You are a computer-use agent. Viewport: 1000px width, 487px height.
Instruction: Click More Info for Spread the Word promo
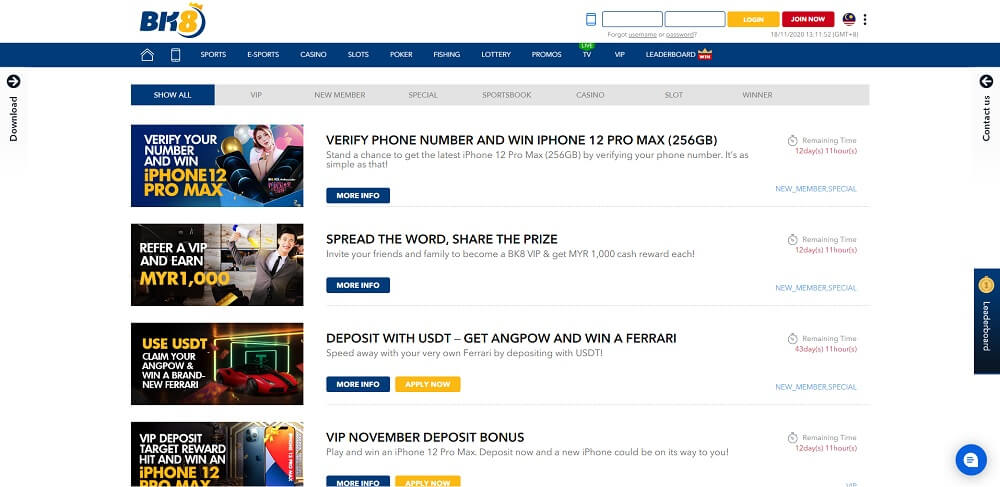[358, 285]
